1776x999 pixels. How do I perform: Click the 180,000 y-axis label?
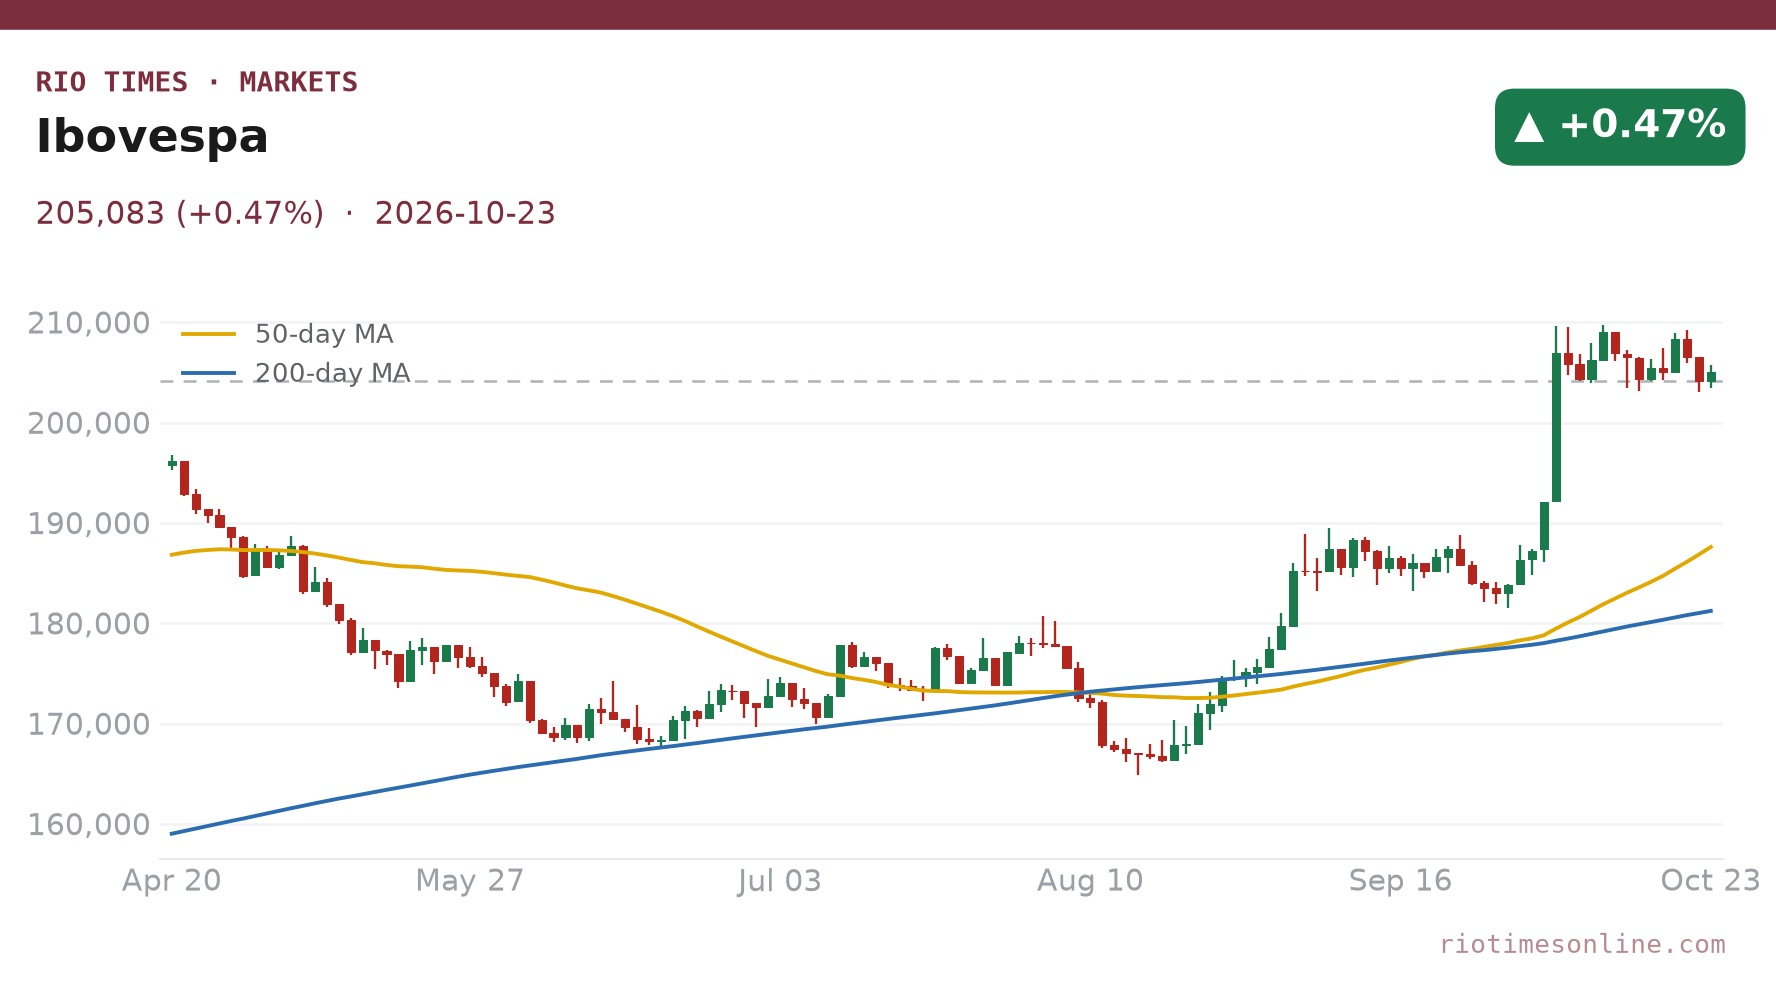(88, 624)
